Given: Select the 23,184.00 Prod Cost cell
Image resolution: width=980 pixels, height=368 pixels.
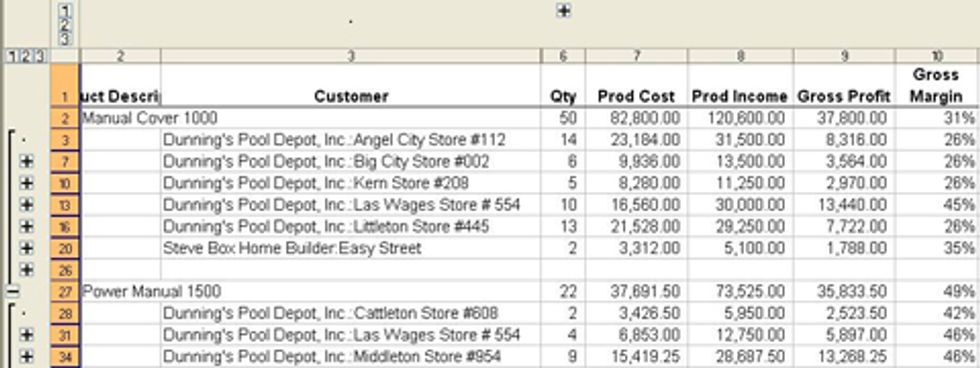Looking at the screenshot, I should [636, 140].
